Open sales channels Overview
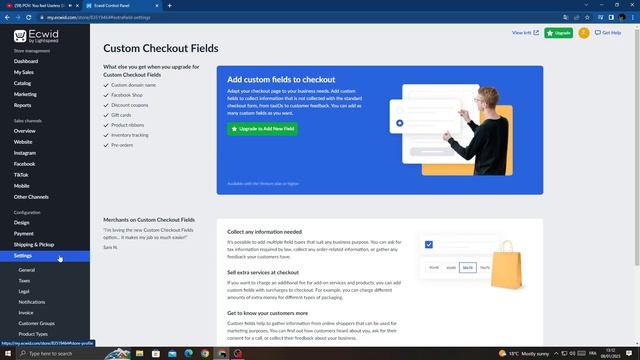640x360 pixels. [x=24, y=131]
